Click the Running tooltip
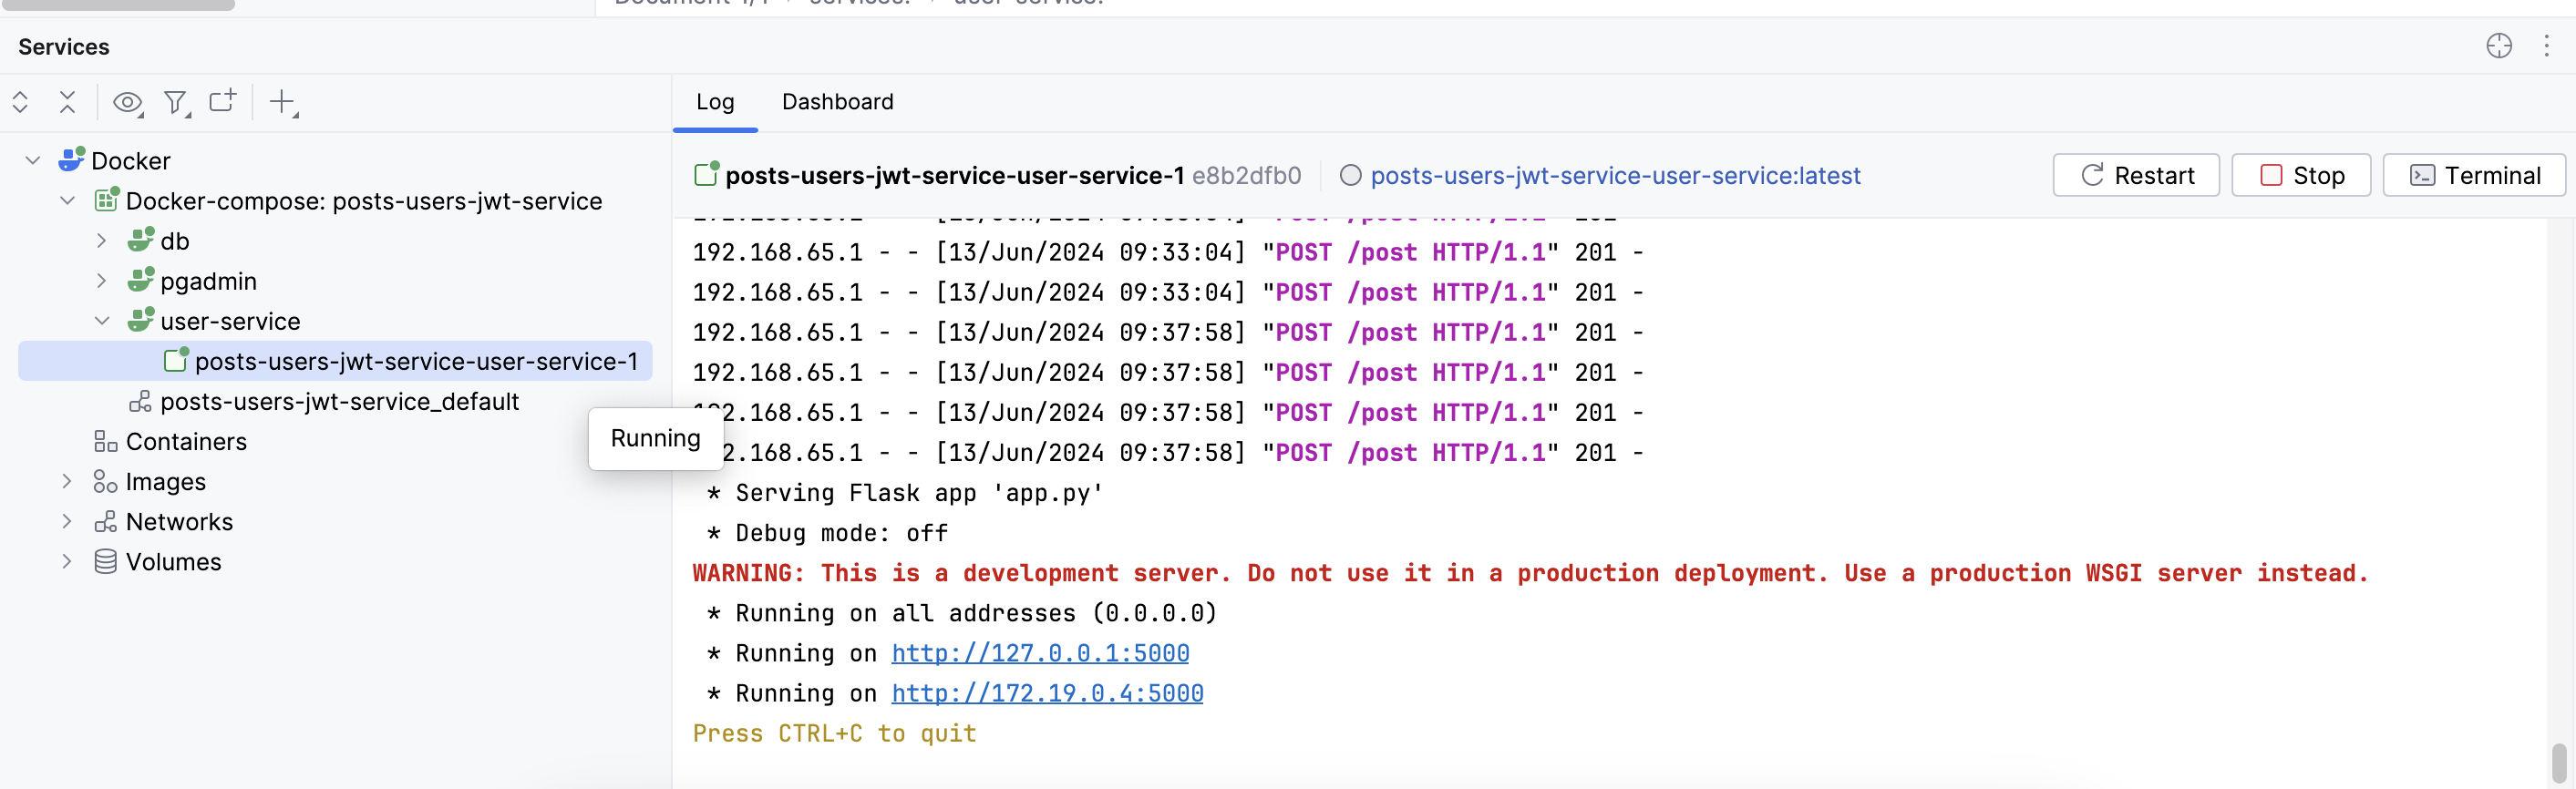Image resolution: width=2576 pixels, height=789 pixels. coord(655,438)
